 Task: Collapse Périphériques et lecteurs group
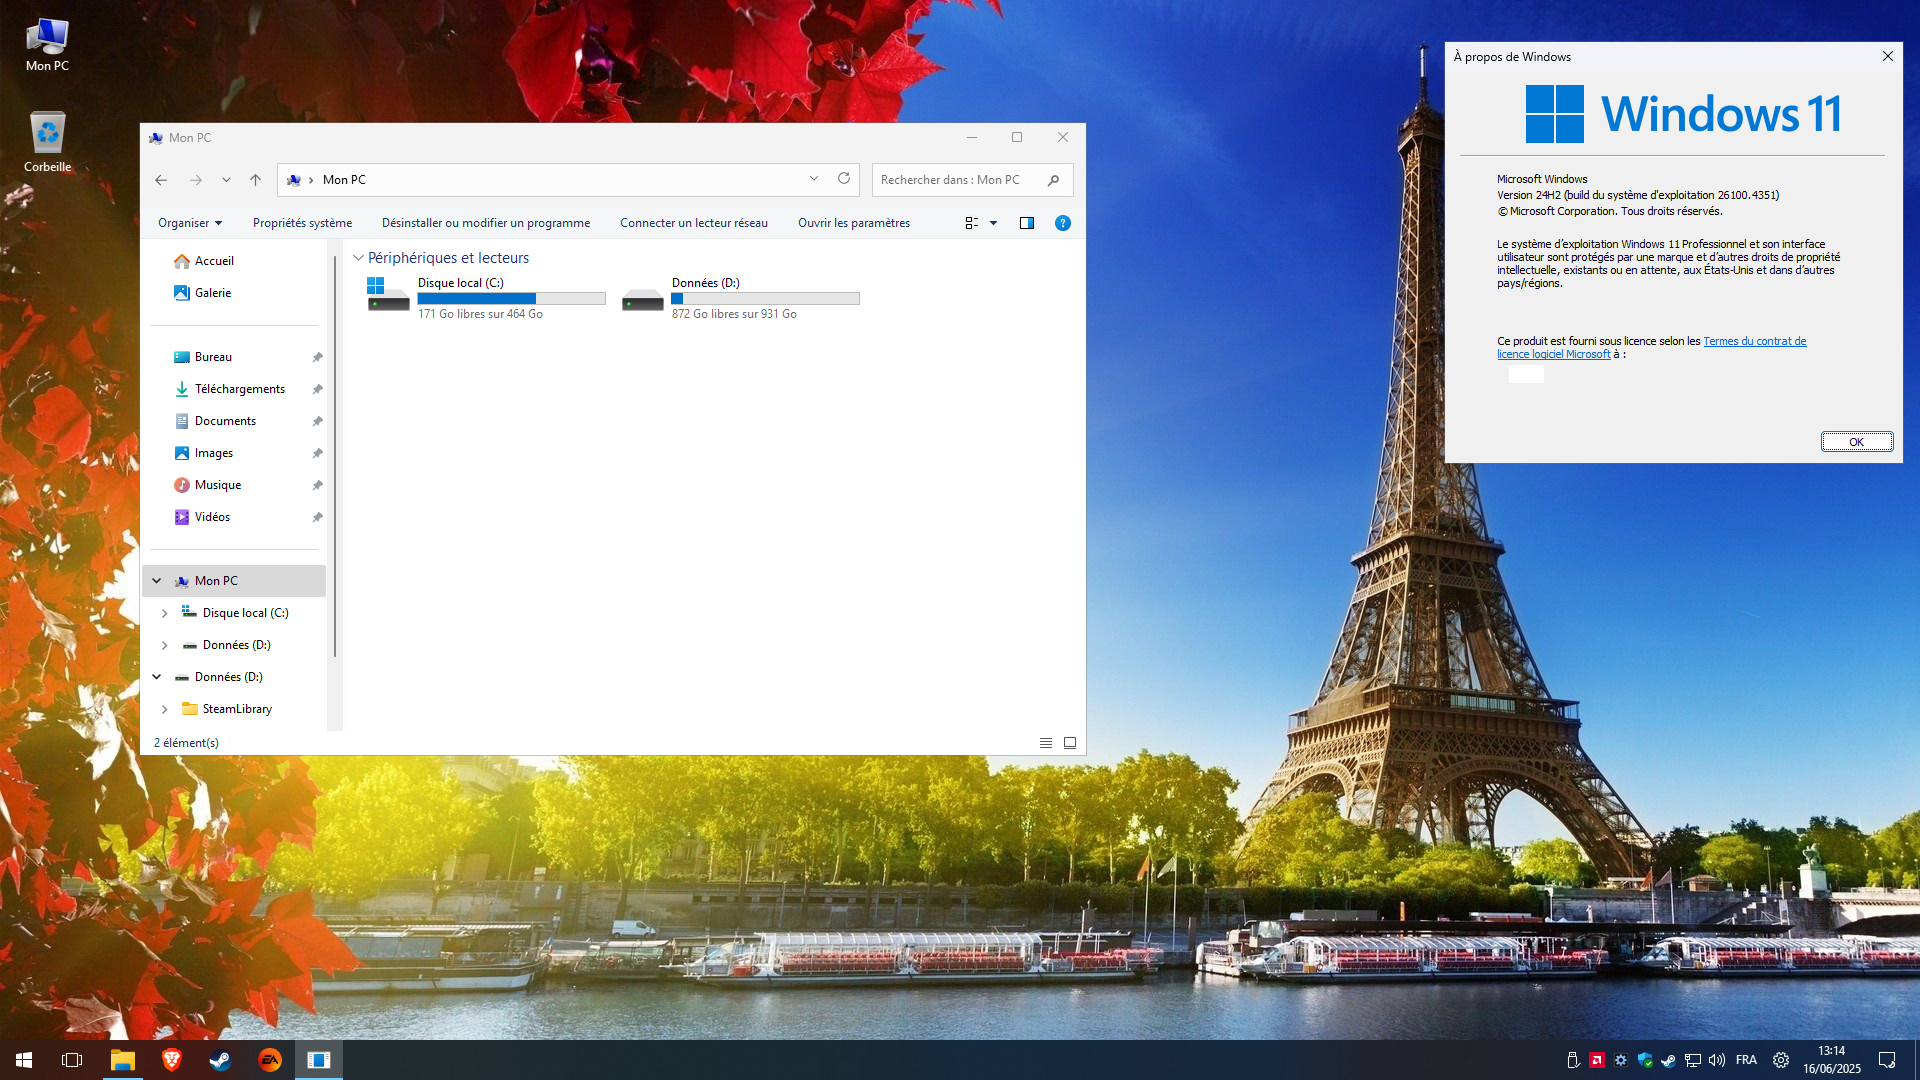358,258
